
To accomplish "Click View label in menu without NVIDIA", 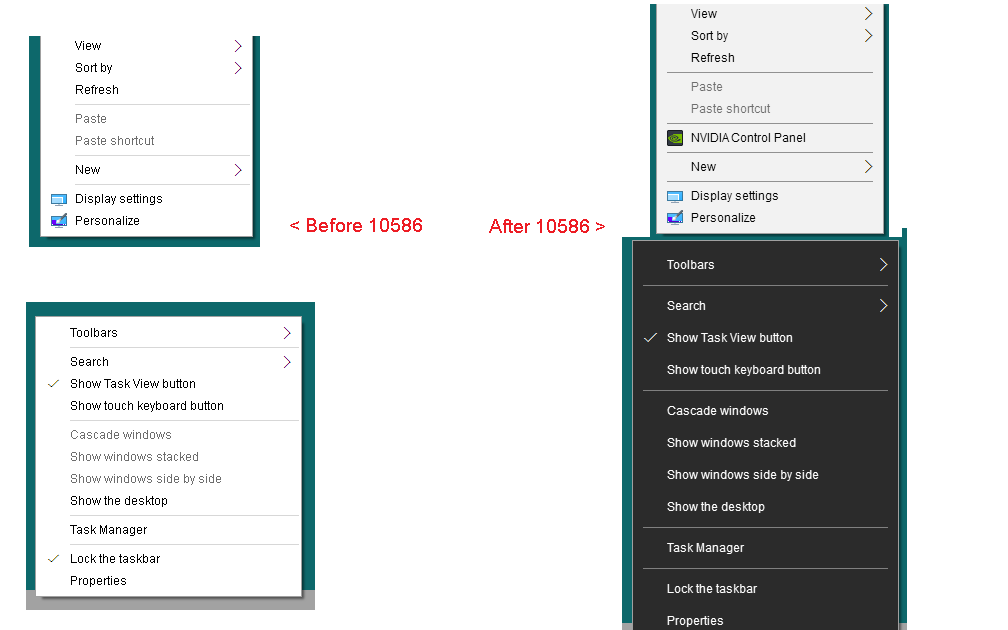I will tap(87, 46).
